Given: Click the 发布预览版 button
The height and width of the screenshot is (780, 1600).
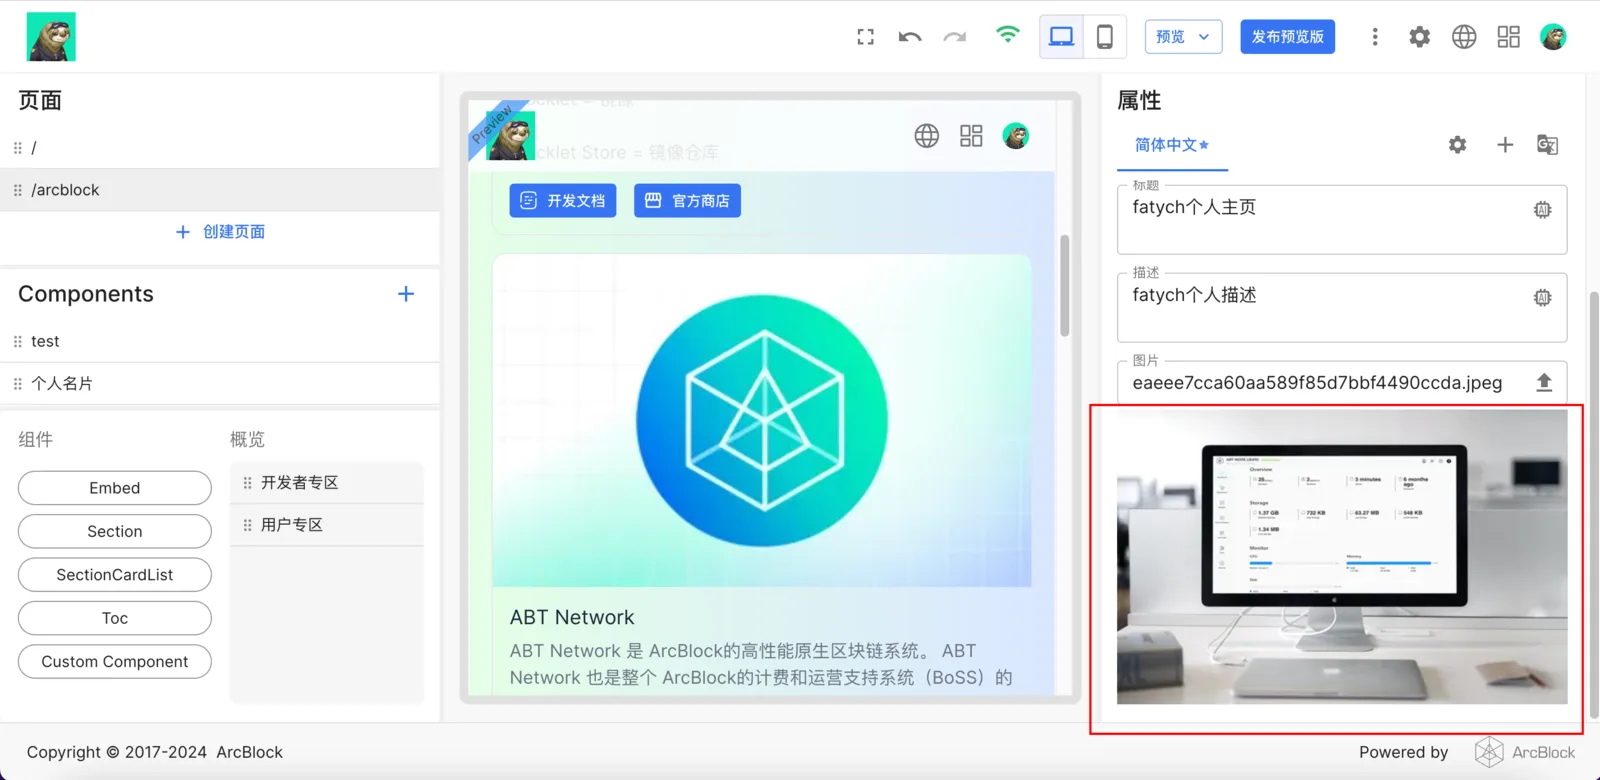Looking at the screenshot, I should (1288, 37).
